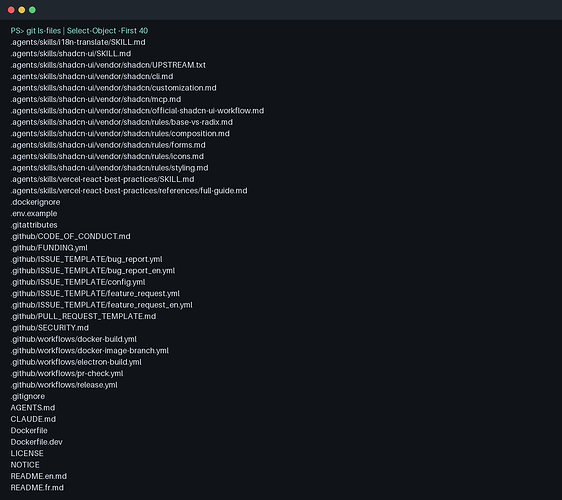This screenshot has height=500, width=562.
Task: Click the CLAUDE.md entry
Action: tap(33, 419)
